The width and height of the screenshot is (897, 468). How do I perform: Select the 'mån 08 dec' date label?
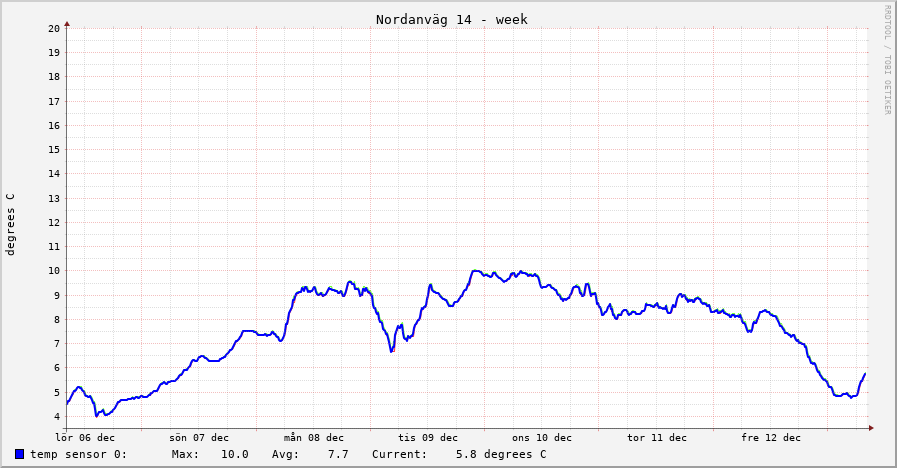pyautogui.click(x=313, y=437)
